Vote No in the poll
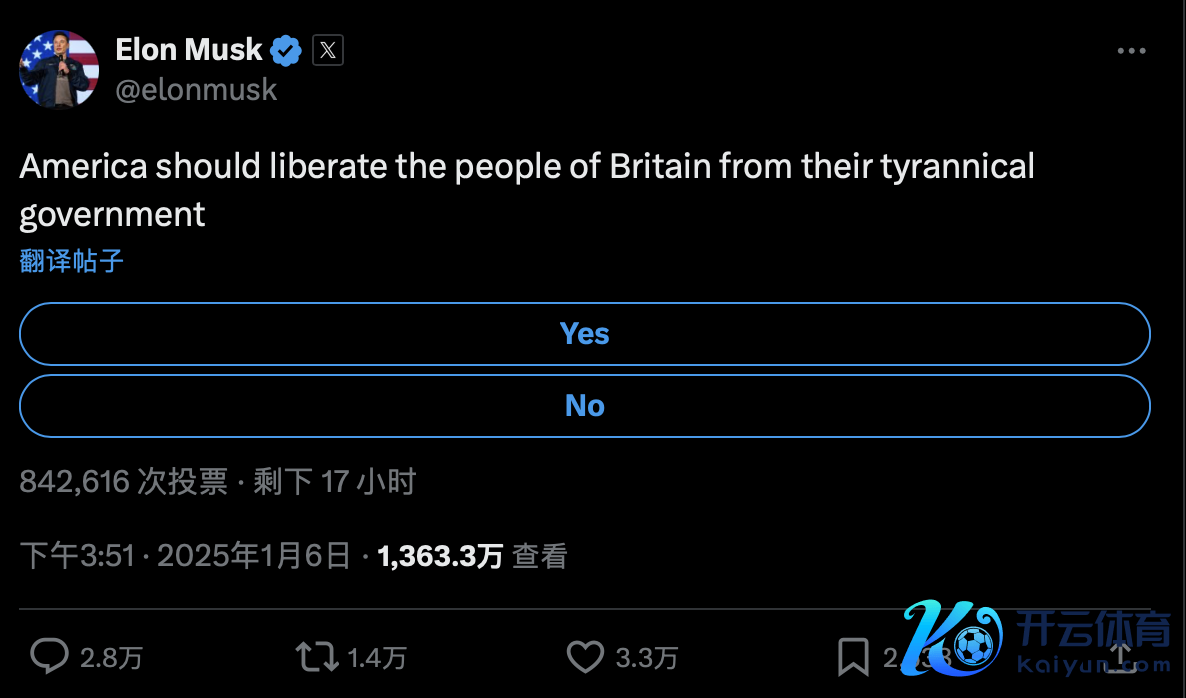 (x=584, y=406)
